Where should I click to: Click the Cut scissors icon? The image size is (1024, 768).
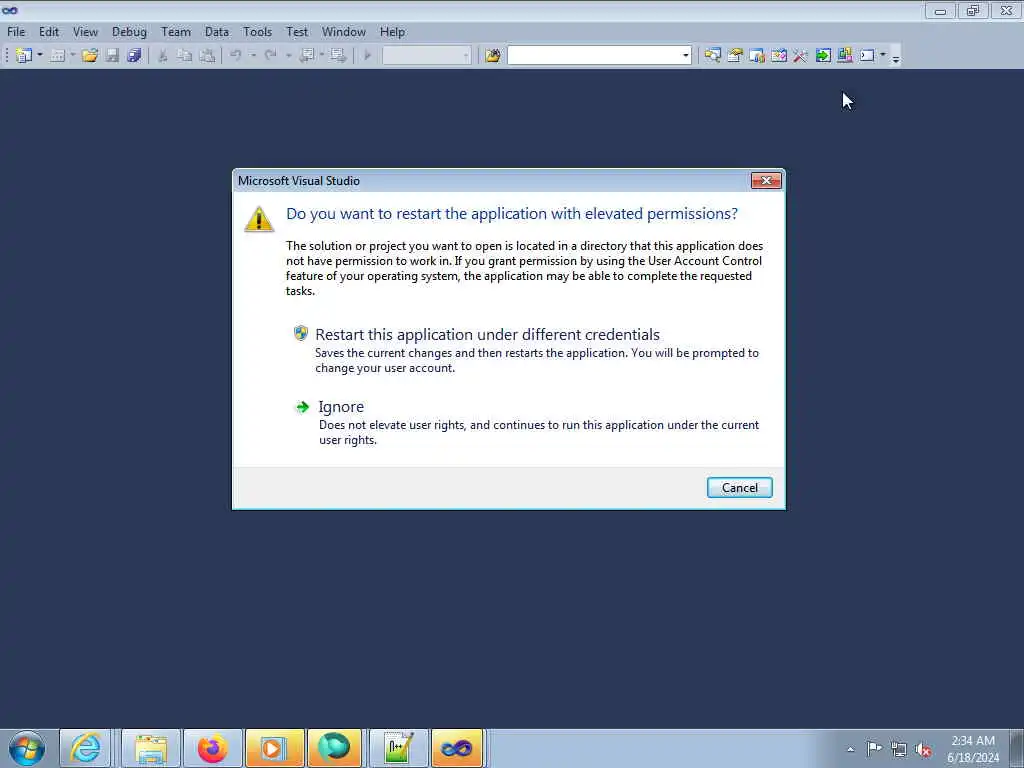163,56
